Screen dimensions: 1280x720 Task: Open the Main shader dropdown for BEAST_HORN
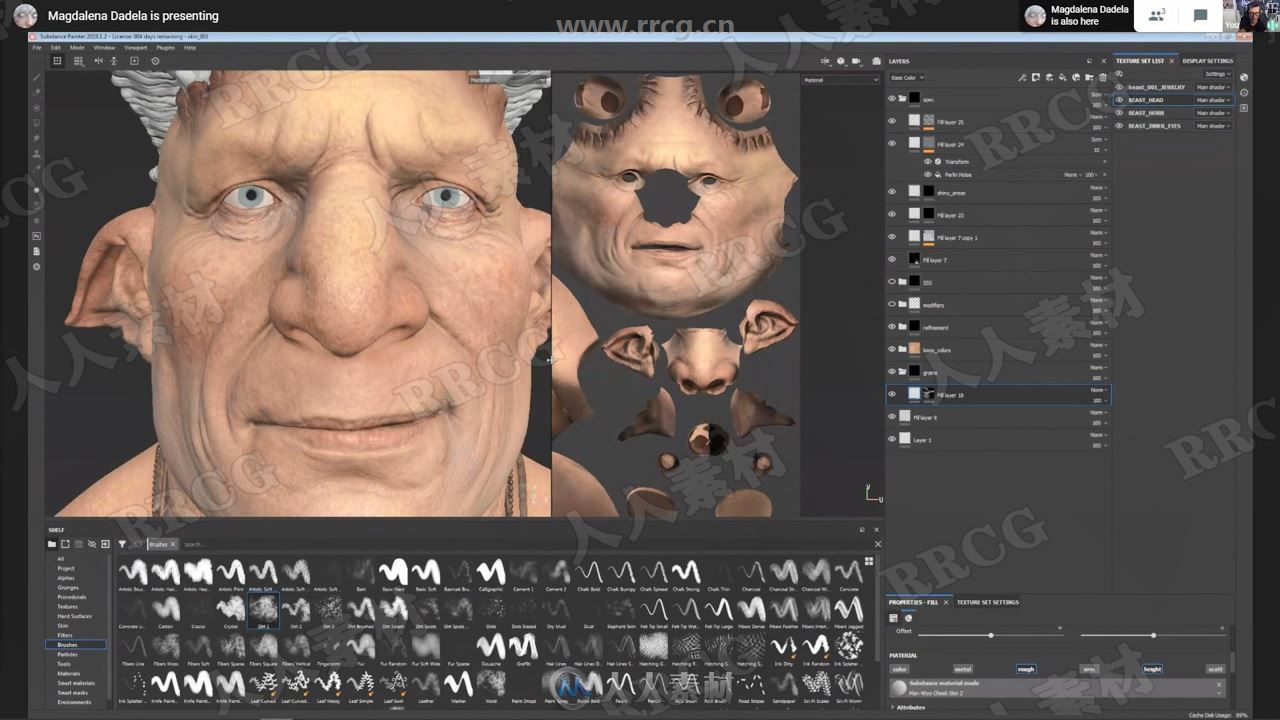1212,113
